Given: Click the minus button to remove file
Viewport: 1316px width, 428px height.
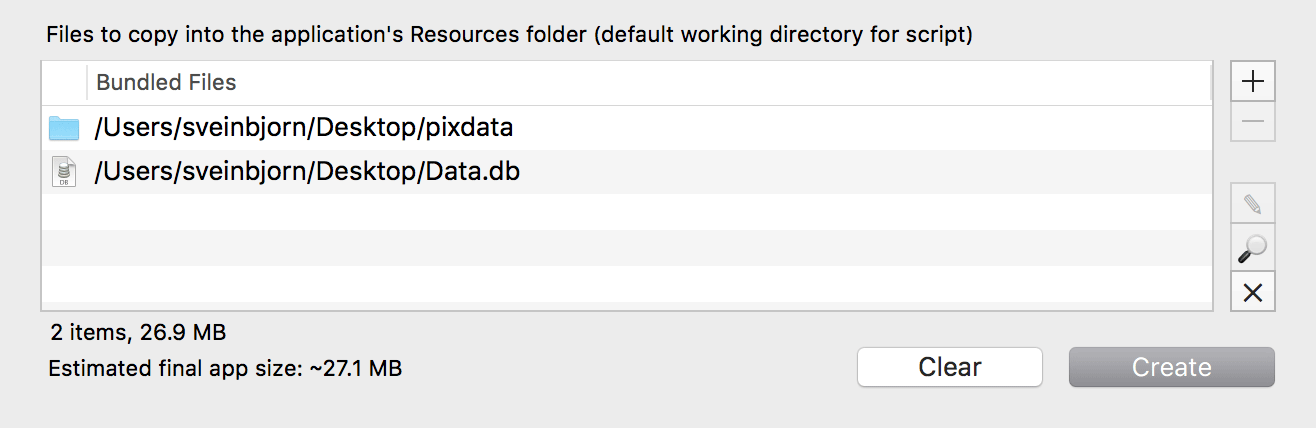Looking at the screenshot, I should [1253, 122].
